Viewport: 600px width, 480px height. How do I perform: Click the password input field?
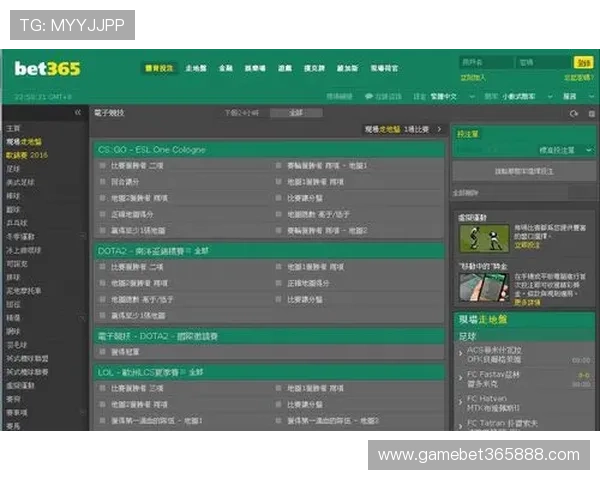(543, 62)
